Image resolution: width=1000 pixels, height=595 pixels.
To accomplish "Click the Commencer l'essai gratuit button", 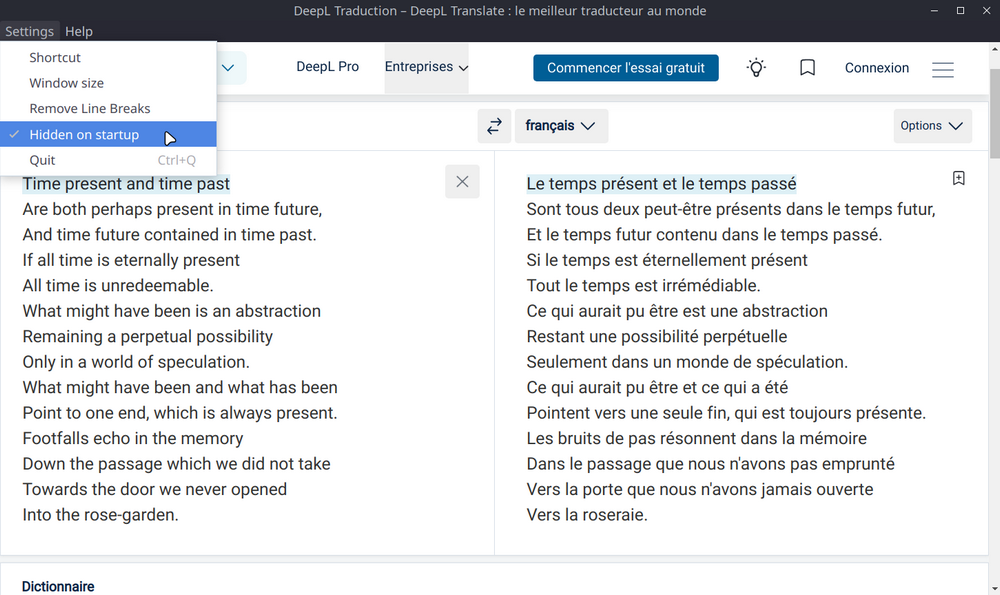I will pyautogui.click(x=626, y=68).
